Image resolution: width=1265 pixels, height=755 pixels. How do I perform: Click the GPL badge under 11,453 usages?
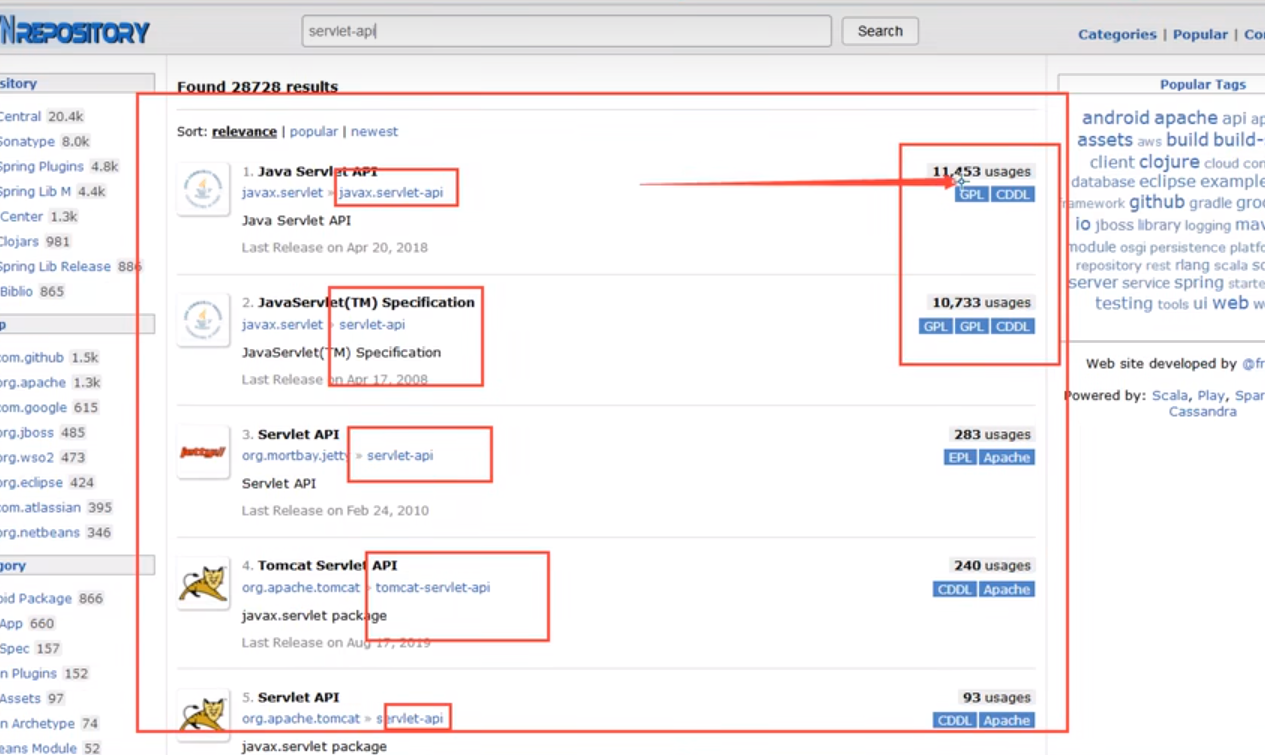point(971,194)
